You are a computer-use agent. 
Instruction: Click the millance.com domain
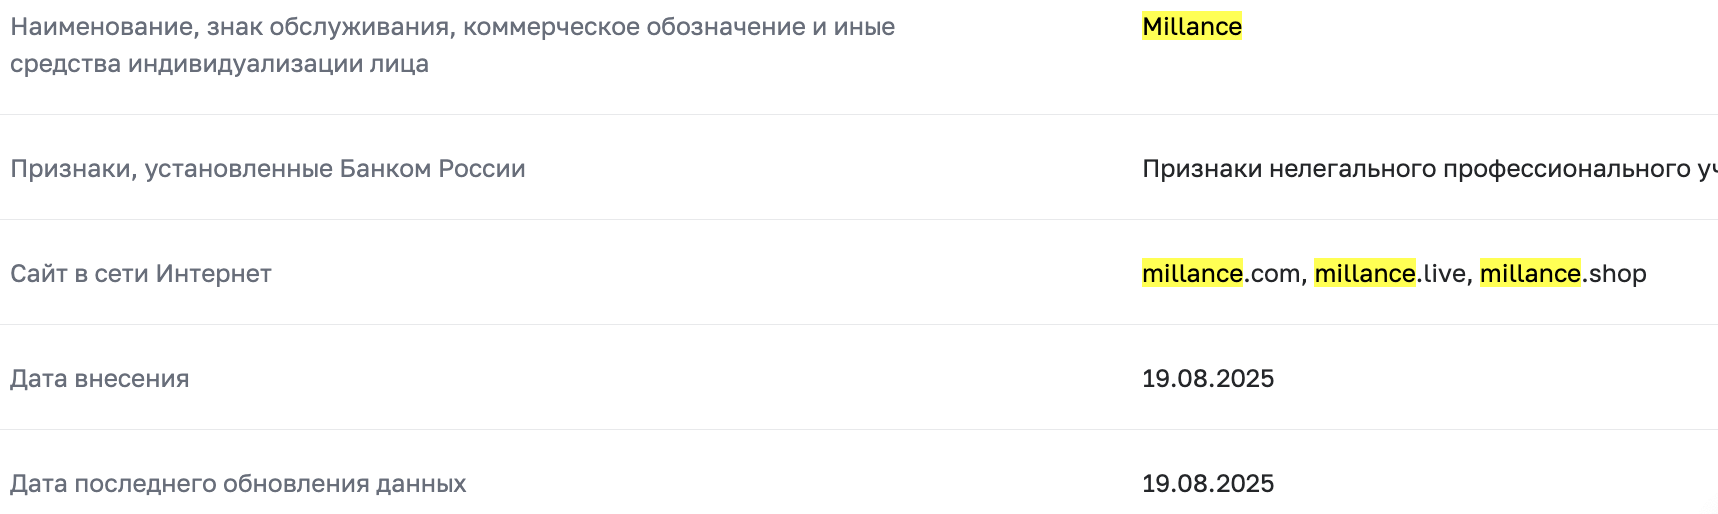tap(1222, 274)
